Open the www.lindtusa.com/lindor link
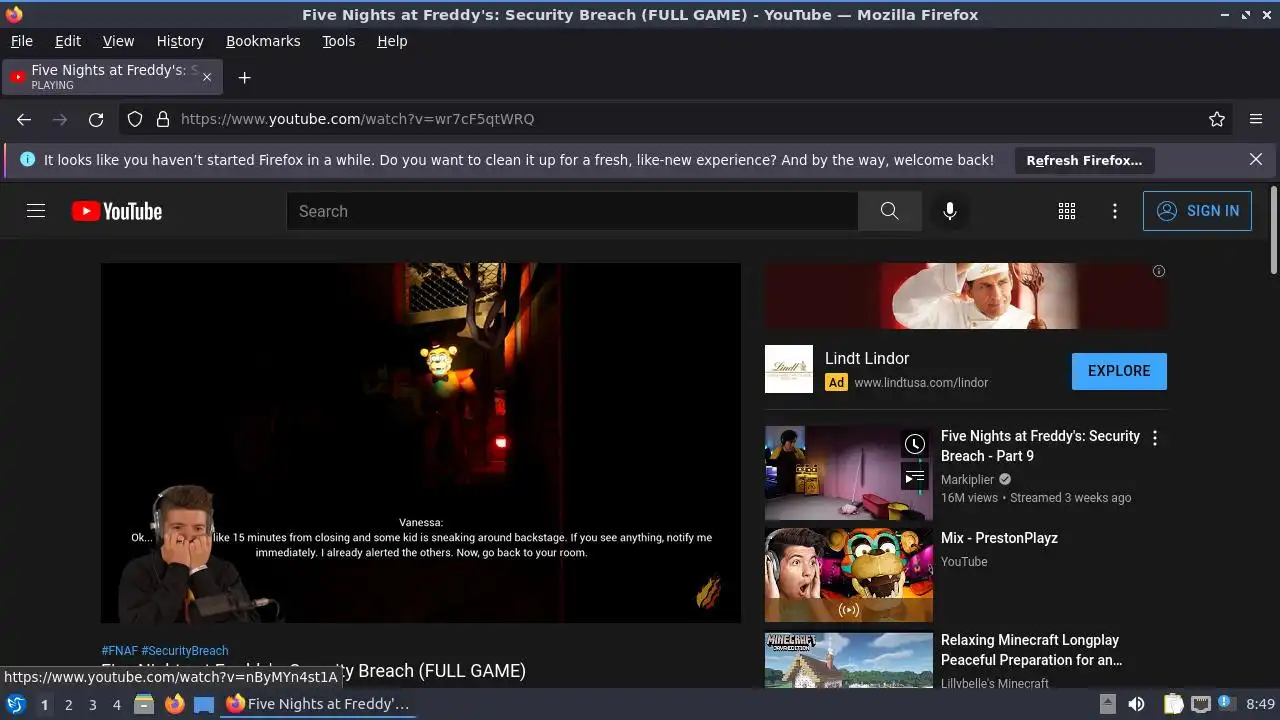This screenshot has height=720, width=1280. [921, 382]
